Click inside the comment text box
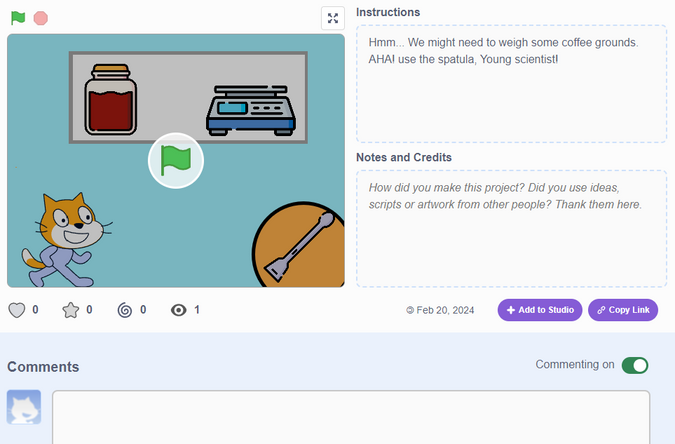This screenshot has height=444, width=675. pyautogui.click(x=351, y=417)
